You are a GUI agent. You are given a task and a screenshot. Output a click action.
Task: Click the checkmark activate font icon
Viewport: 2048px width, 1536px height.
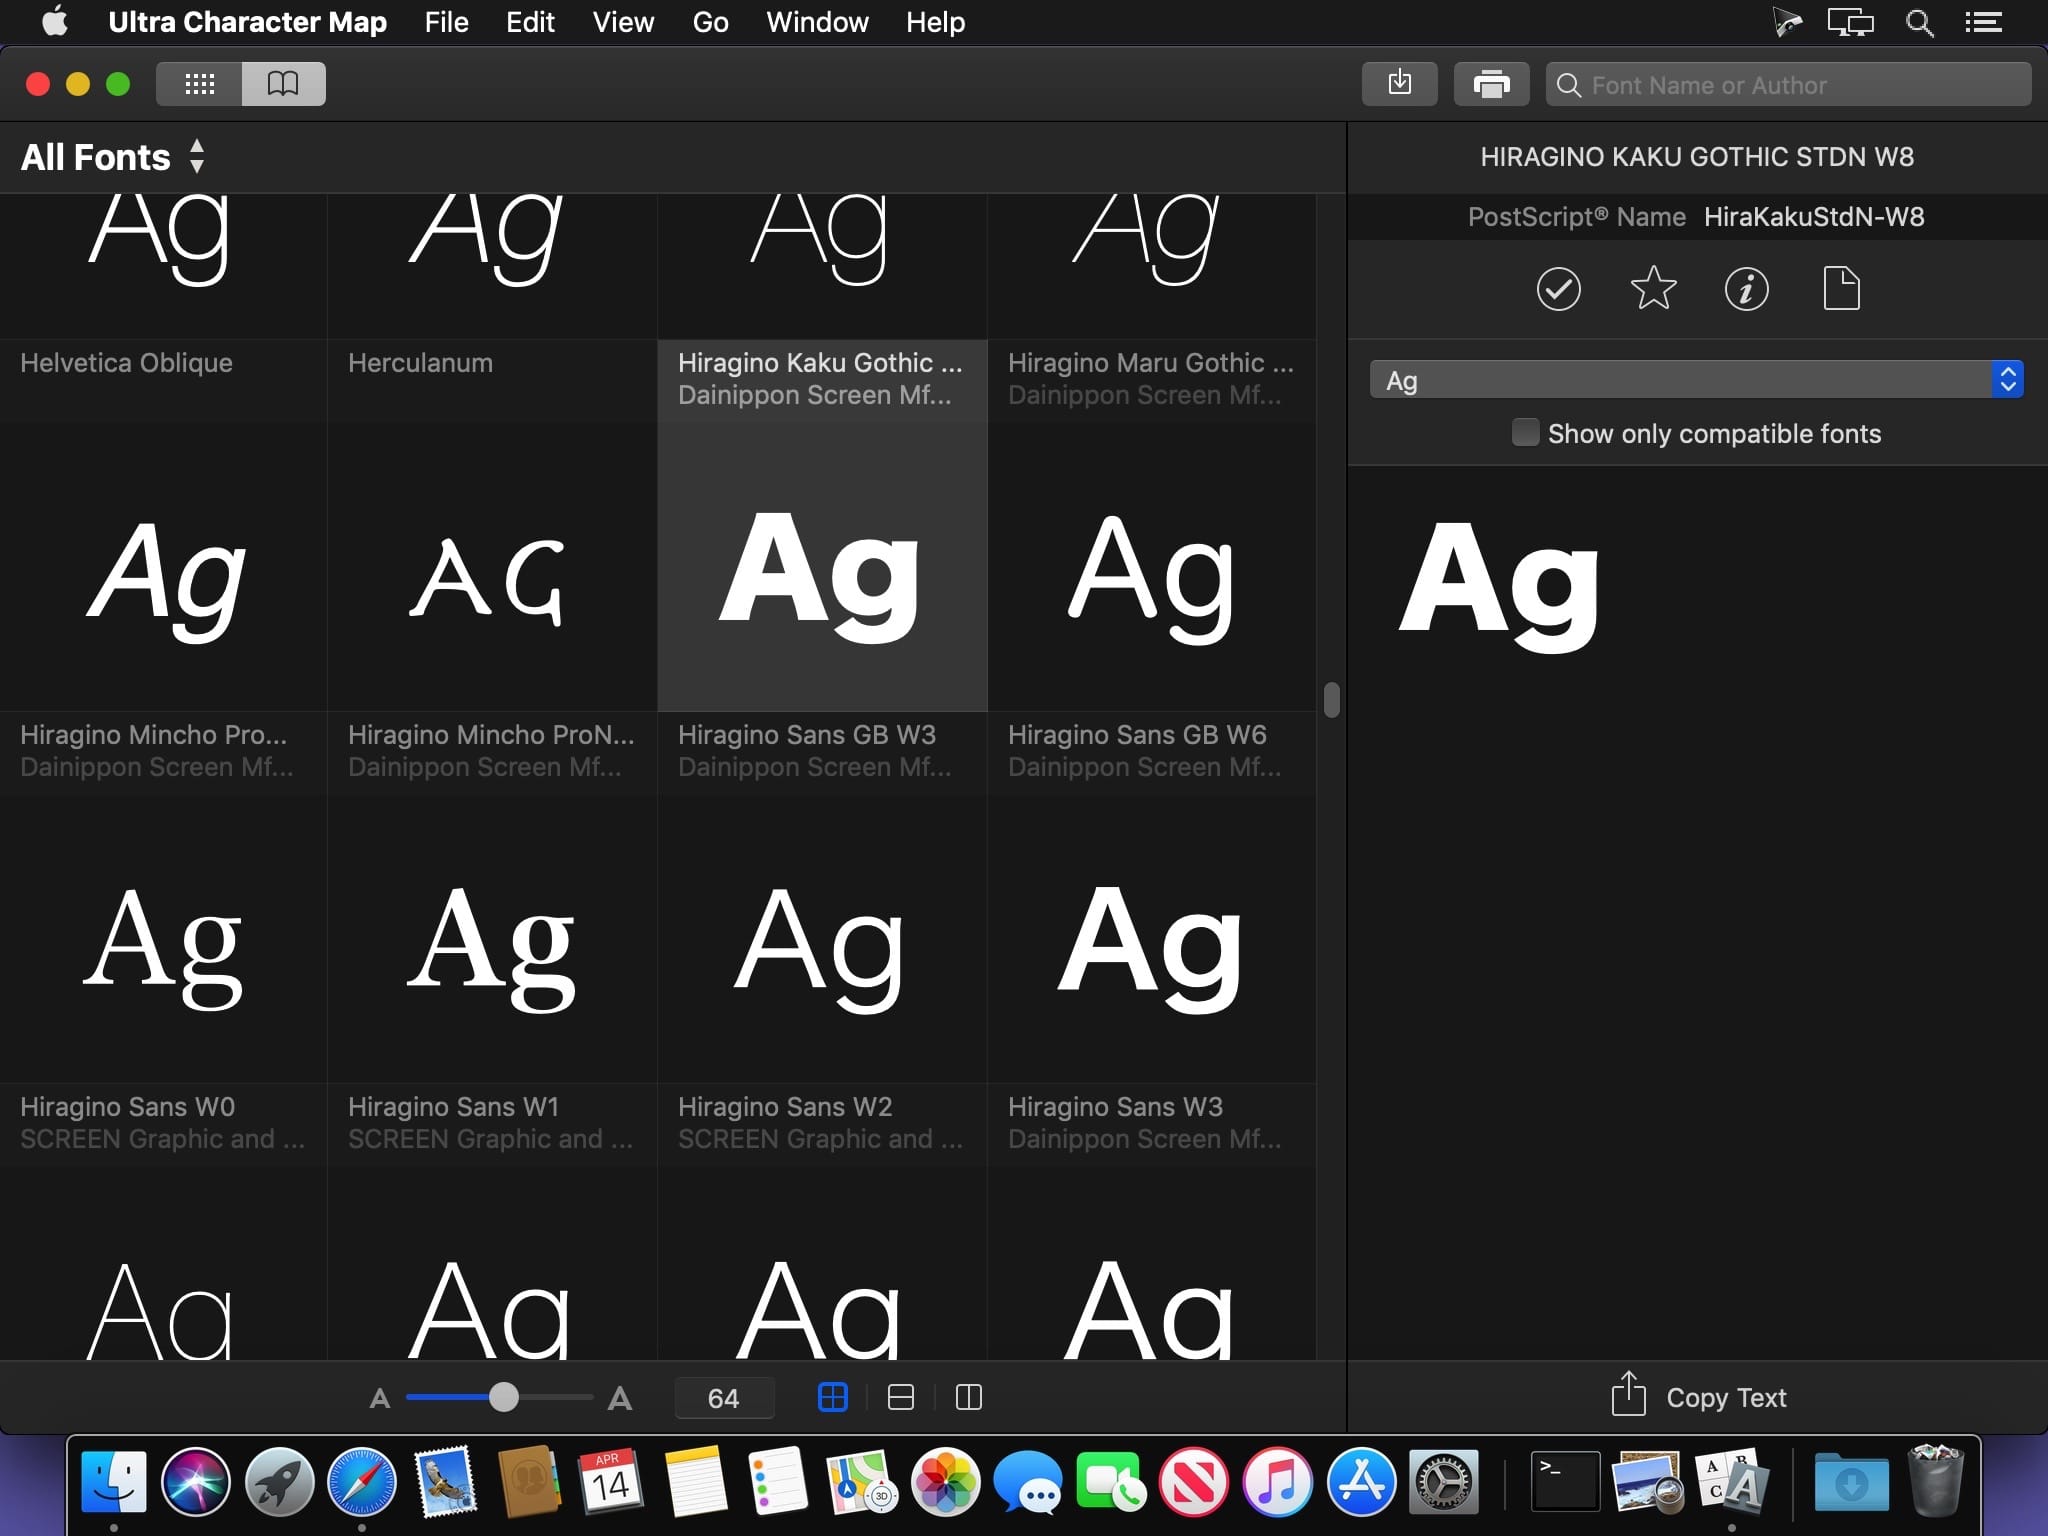click(1558, 289)
